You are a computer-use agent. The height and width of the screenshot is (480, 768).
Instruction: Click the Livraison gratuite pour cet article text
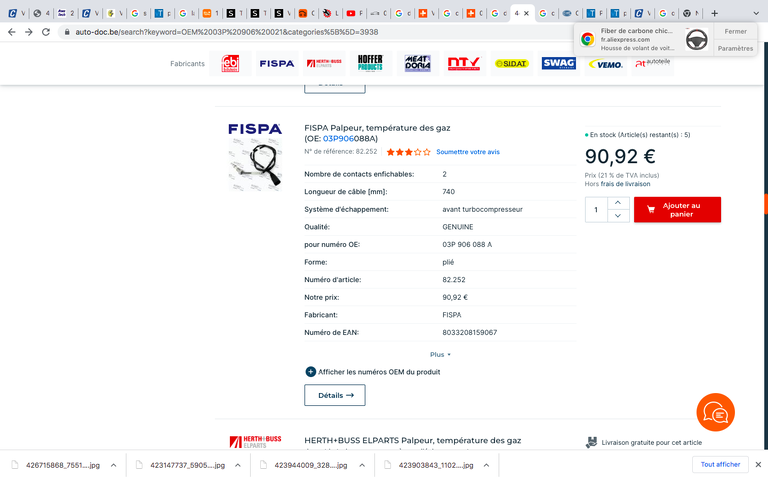pos(651,442)
